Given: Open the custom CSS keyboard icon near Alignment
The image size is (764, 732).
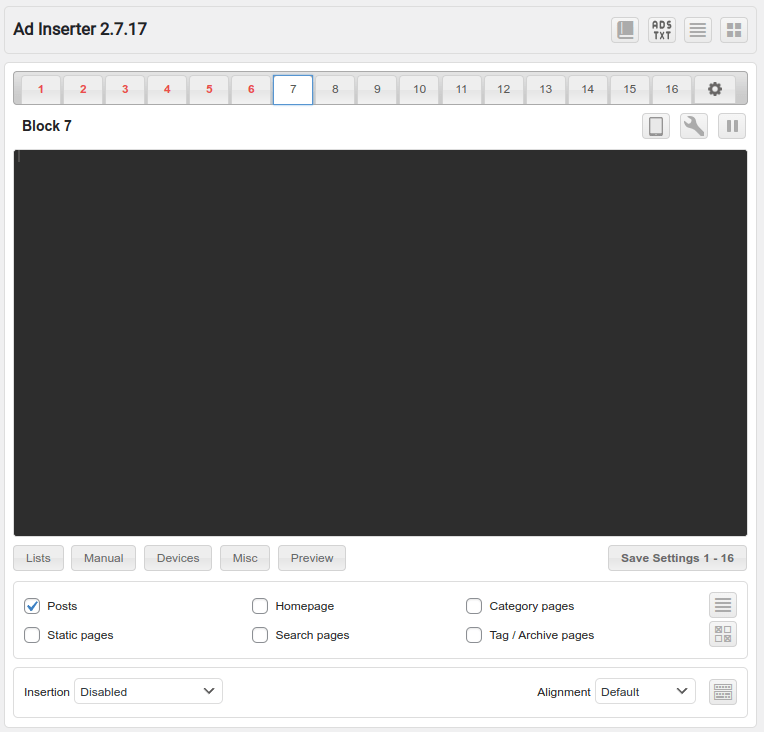Looking at the screenshot, I should (723, 692).
